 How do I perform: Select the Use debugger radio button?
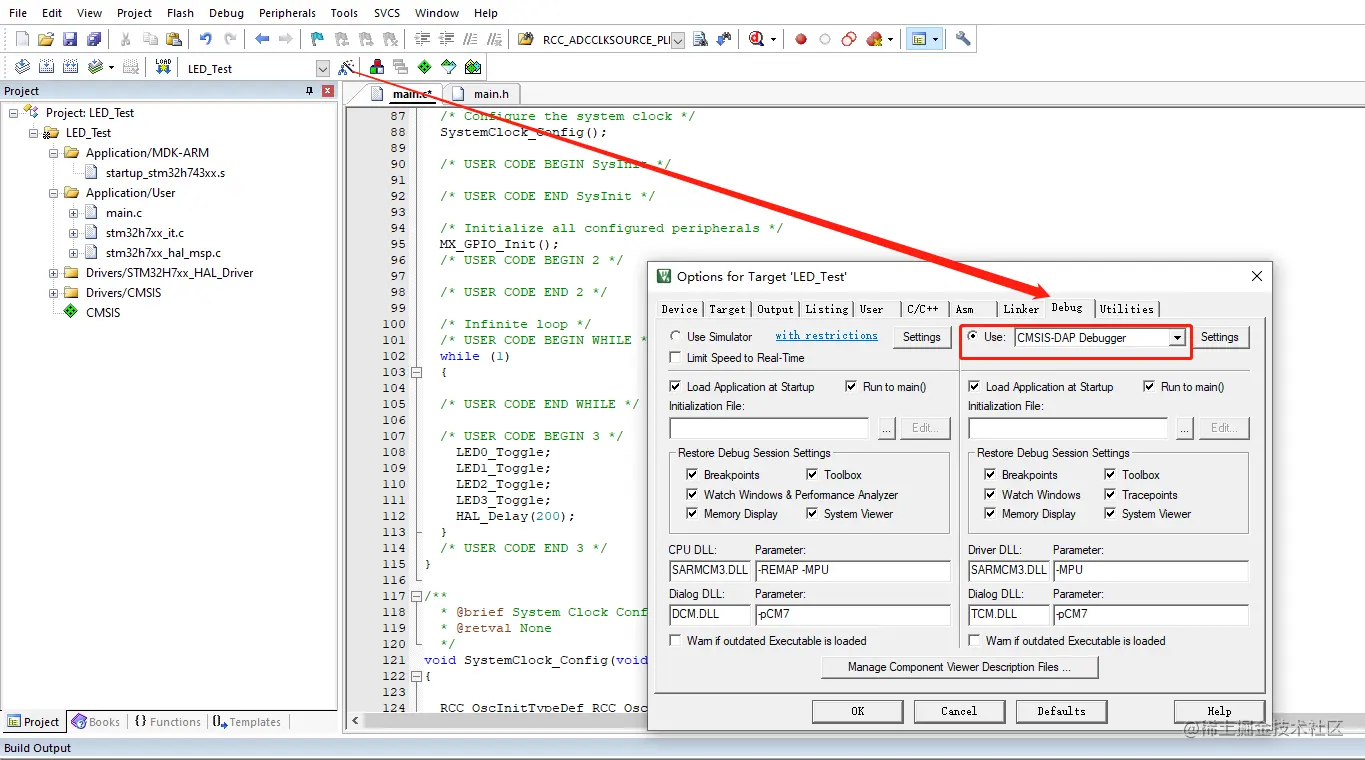pyautogui.click(x=973, y=337)
